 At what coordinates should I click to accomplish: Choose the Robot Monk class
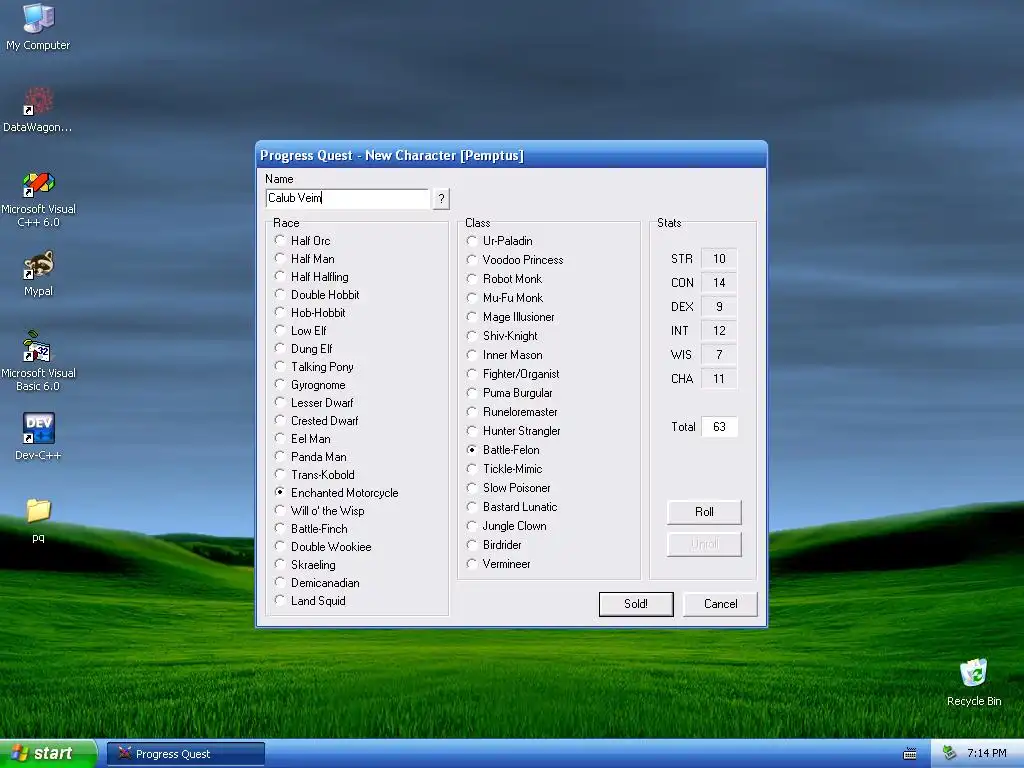coord(505,278)
